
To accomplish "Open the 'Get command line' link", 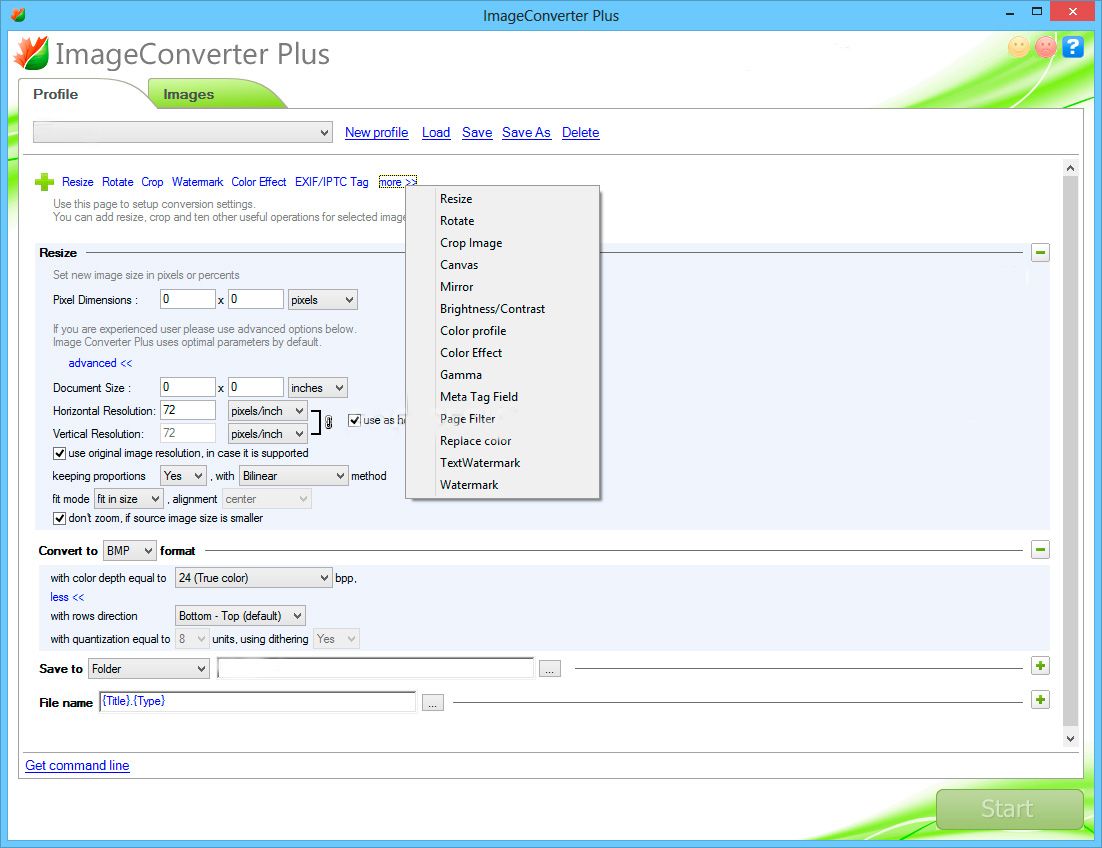I will click(77, 765).
